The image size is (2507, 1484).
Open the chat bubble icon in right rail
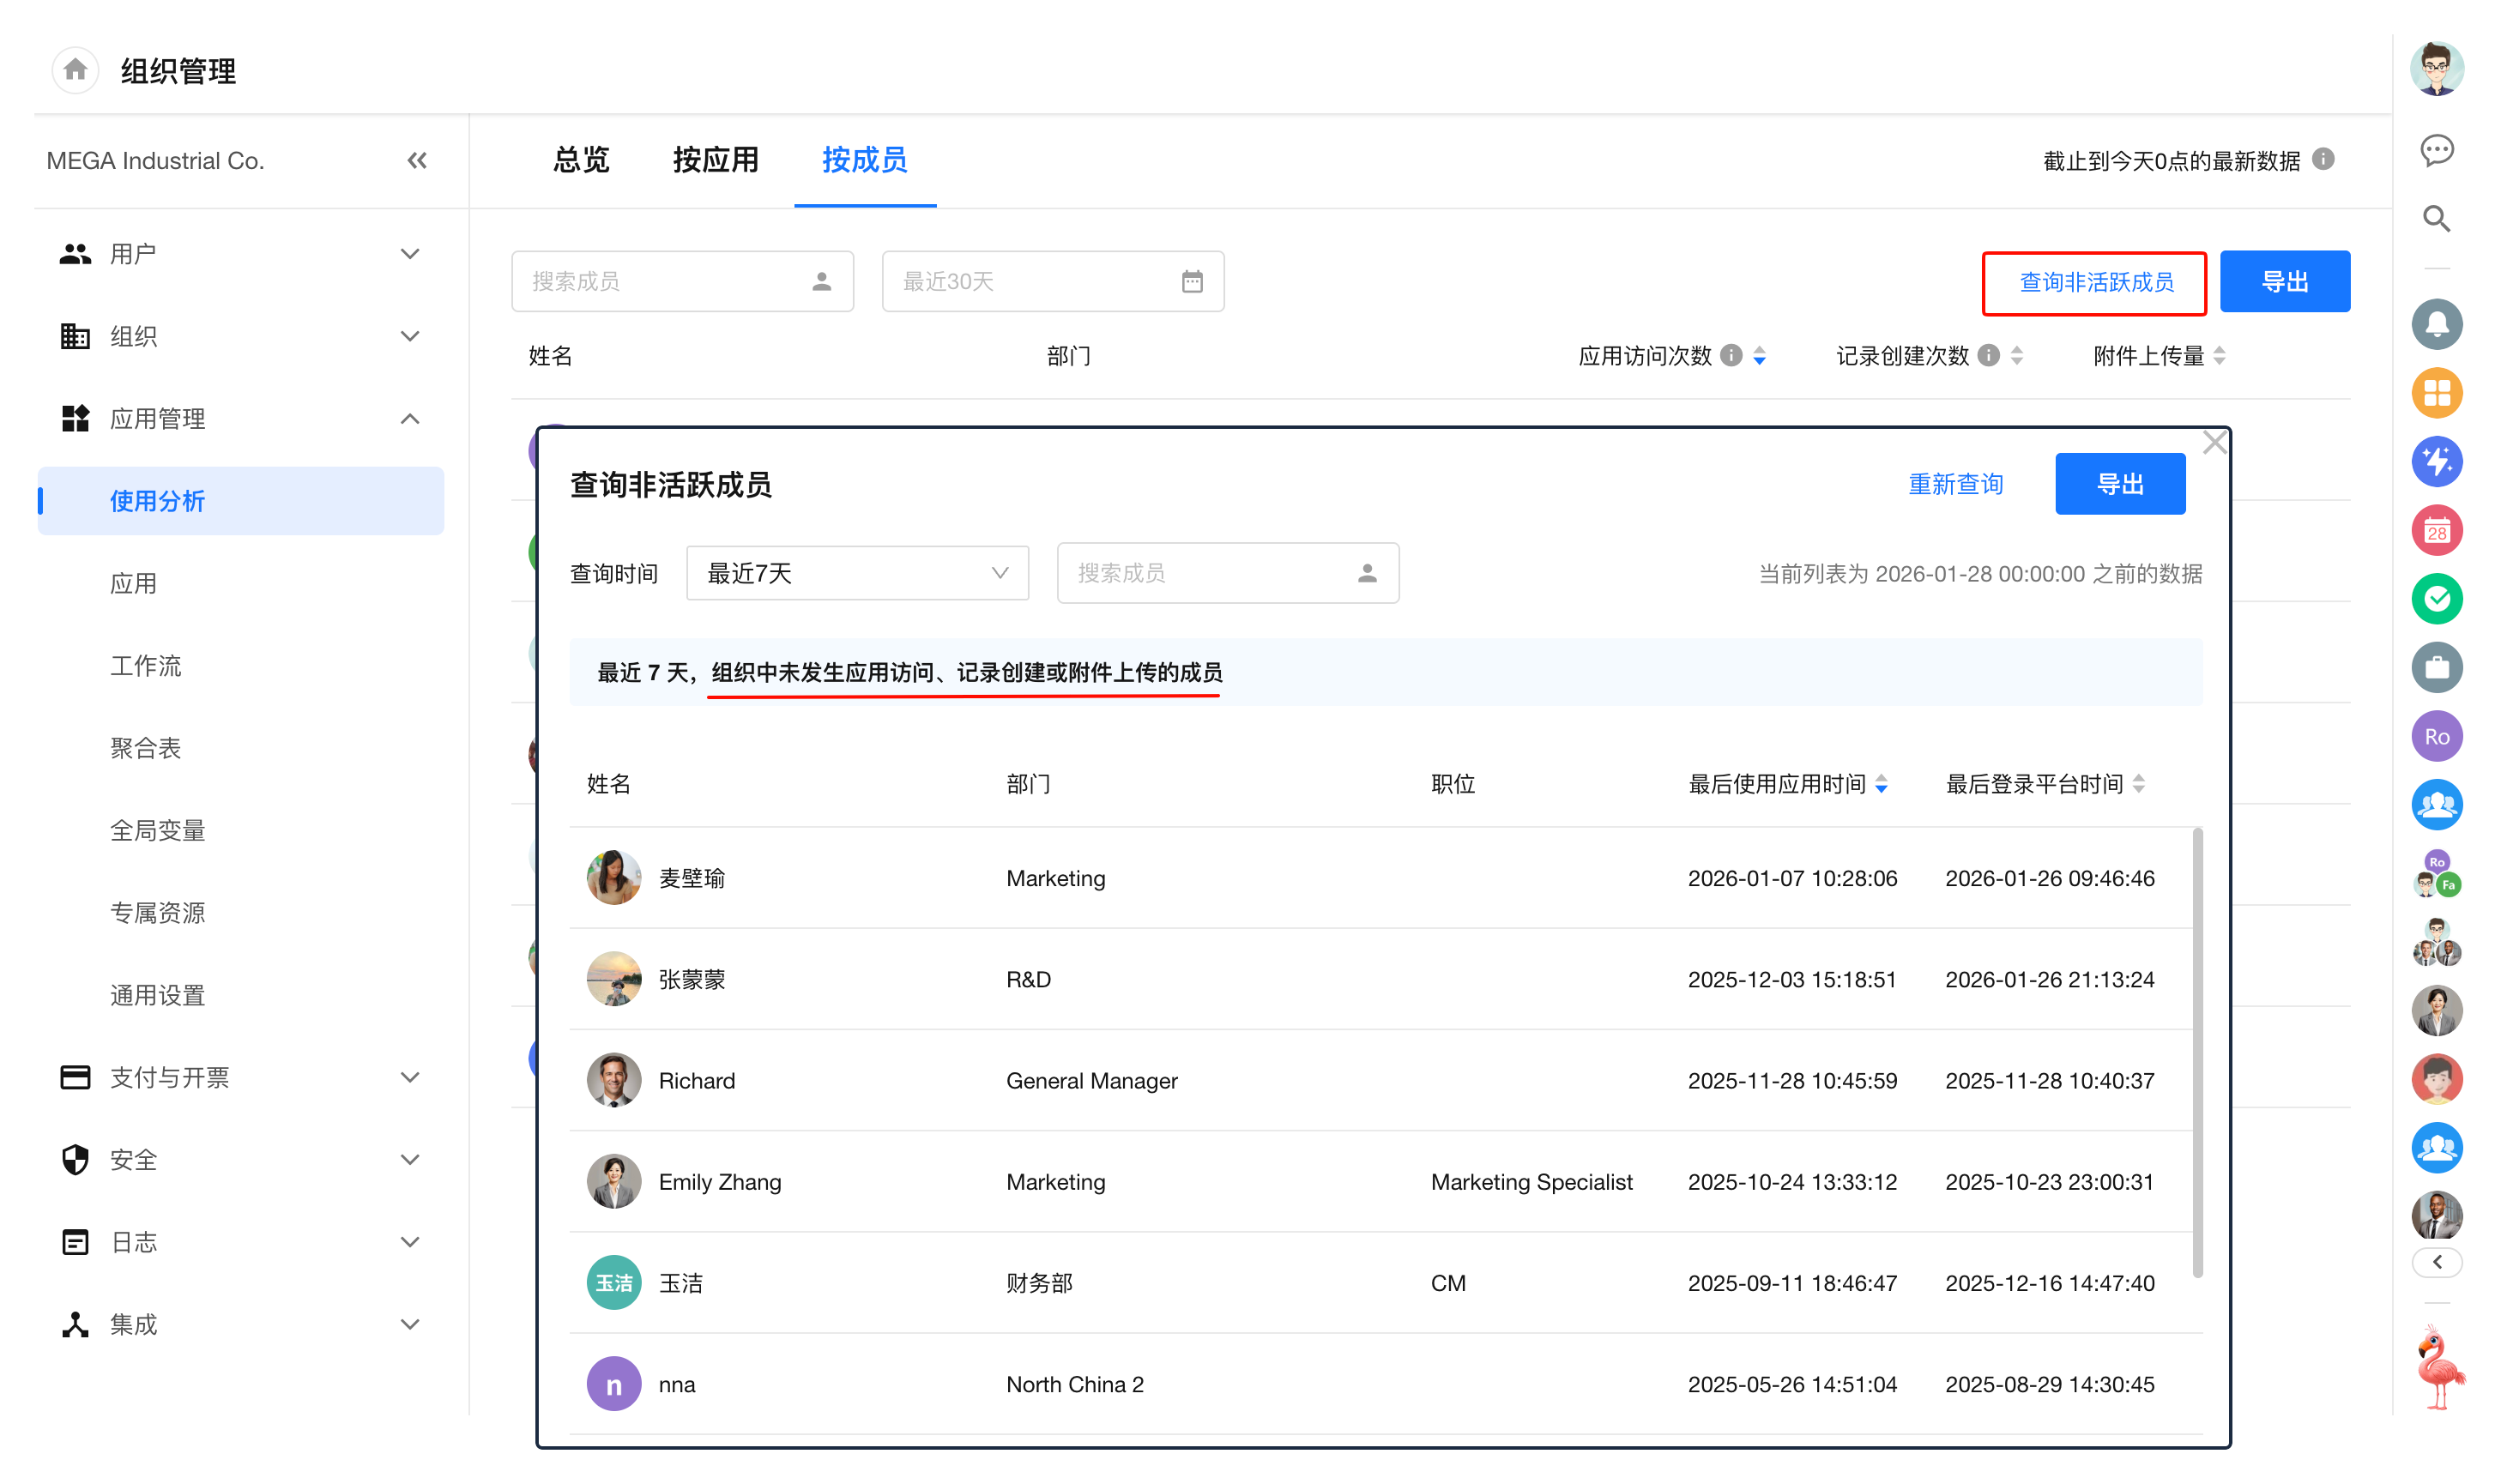coord(2436,151)
